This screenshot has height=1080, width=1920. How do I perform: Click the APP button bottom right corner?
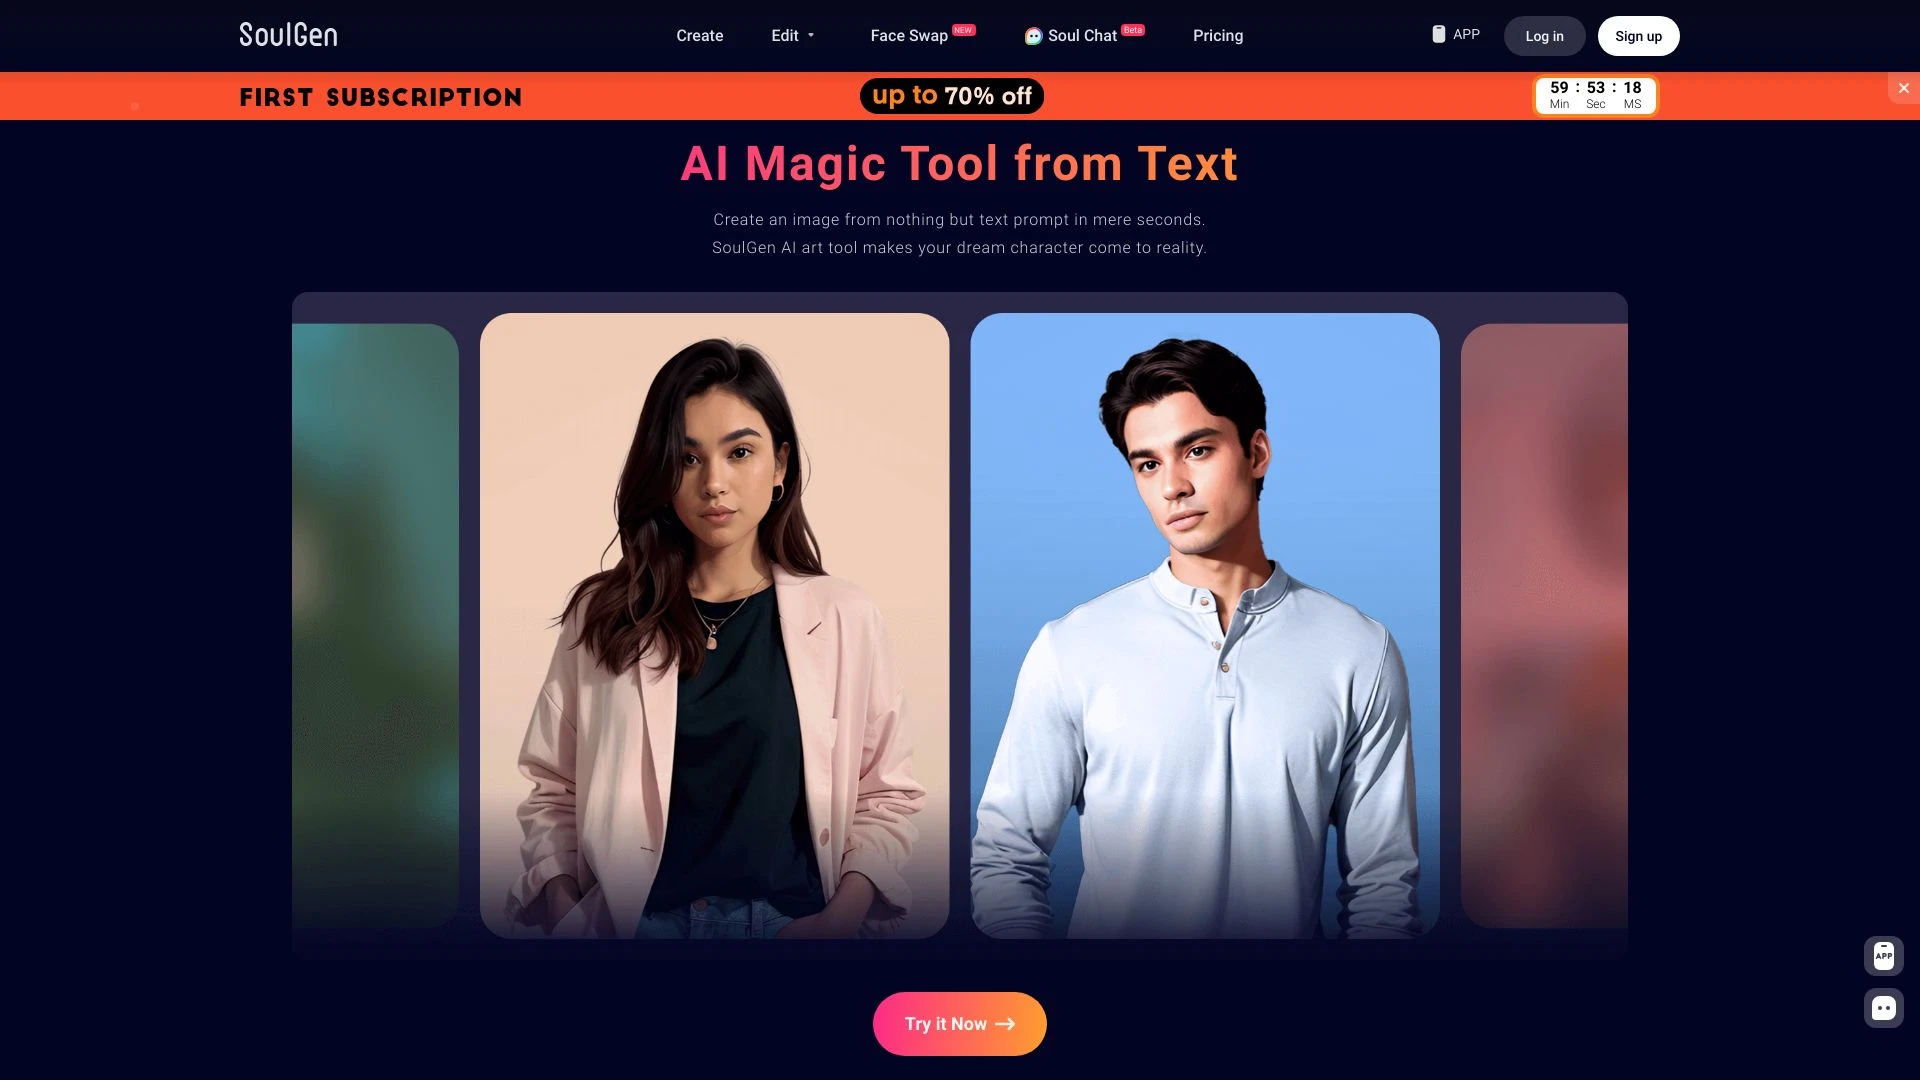tap(1883, 956)
